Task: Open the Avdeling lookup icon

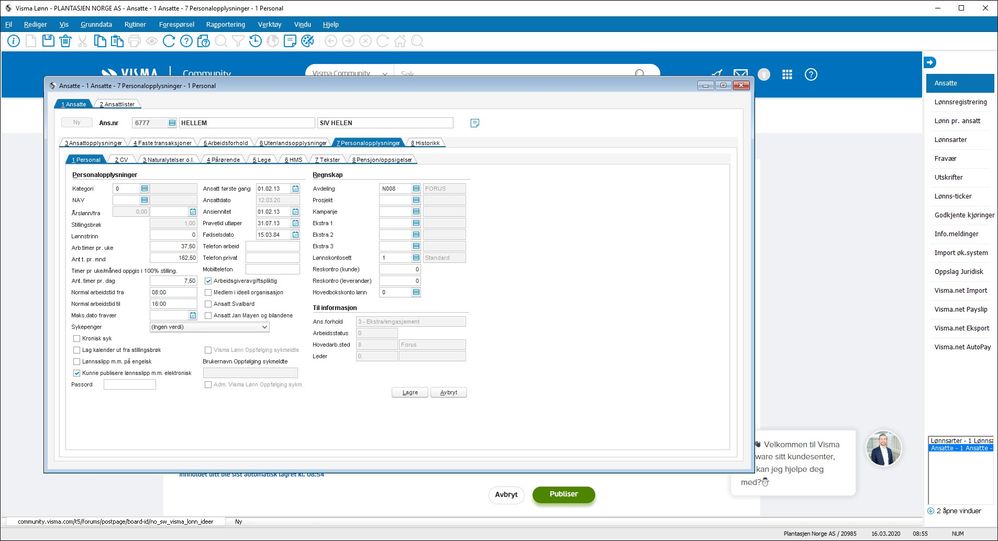Action: (x=416, y=188)
